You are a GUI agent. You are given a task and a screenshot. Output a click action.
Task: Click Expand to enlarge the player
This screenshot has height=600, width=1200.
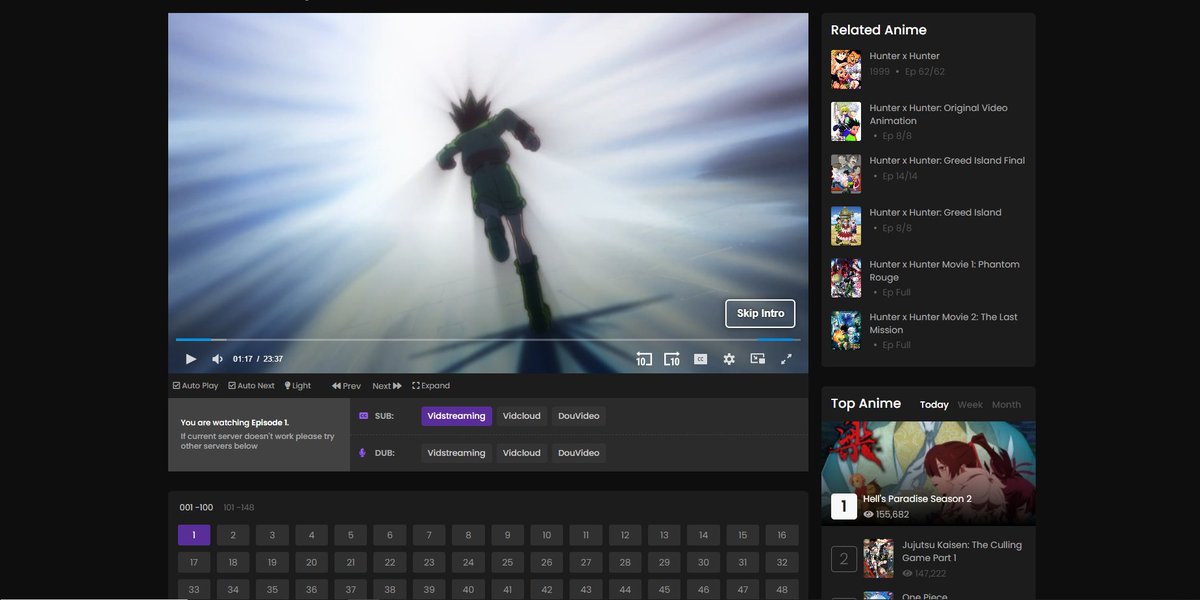[x=431, y=386]
